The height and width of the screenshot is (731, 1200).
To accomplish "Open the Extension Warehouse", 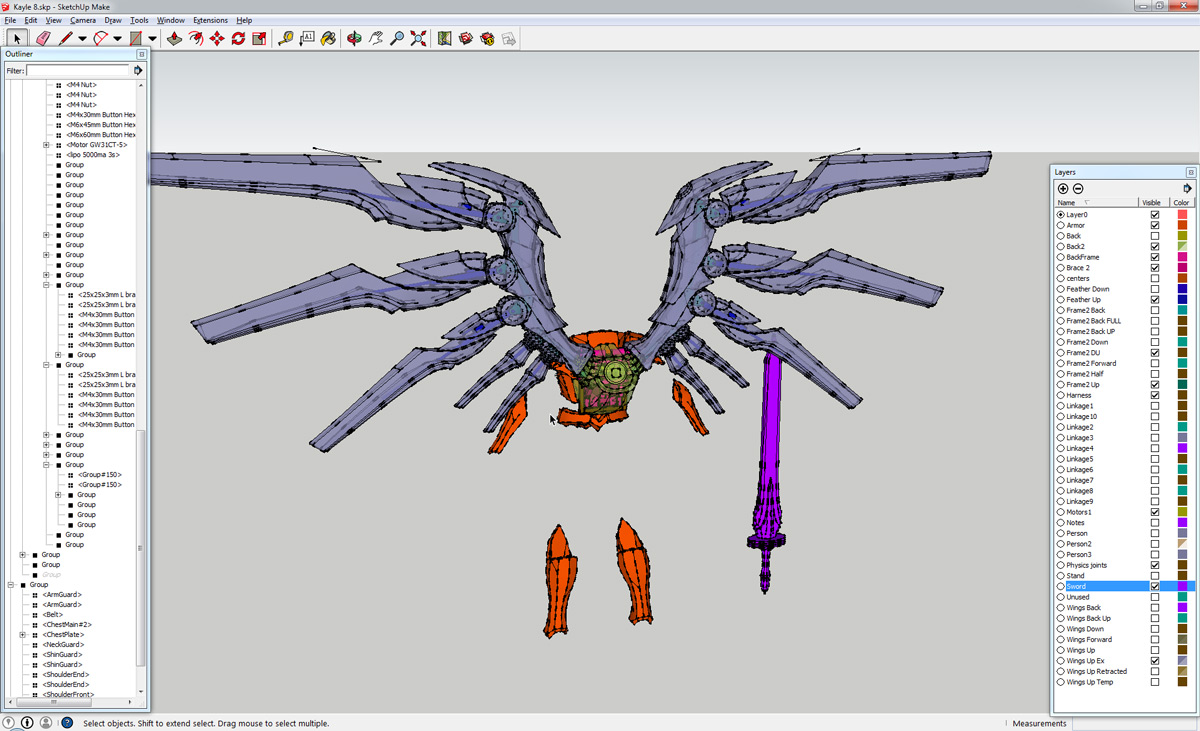I will click(487, 39).
